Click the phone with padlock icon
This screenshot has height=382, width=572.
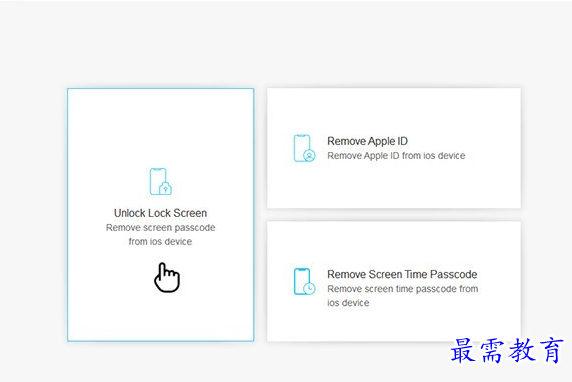161,181
